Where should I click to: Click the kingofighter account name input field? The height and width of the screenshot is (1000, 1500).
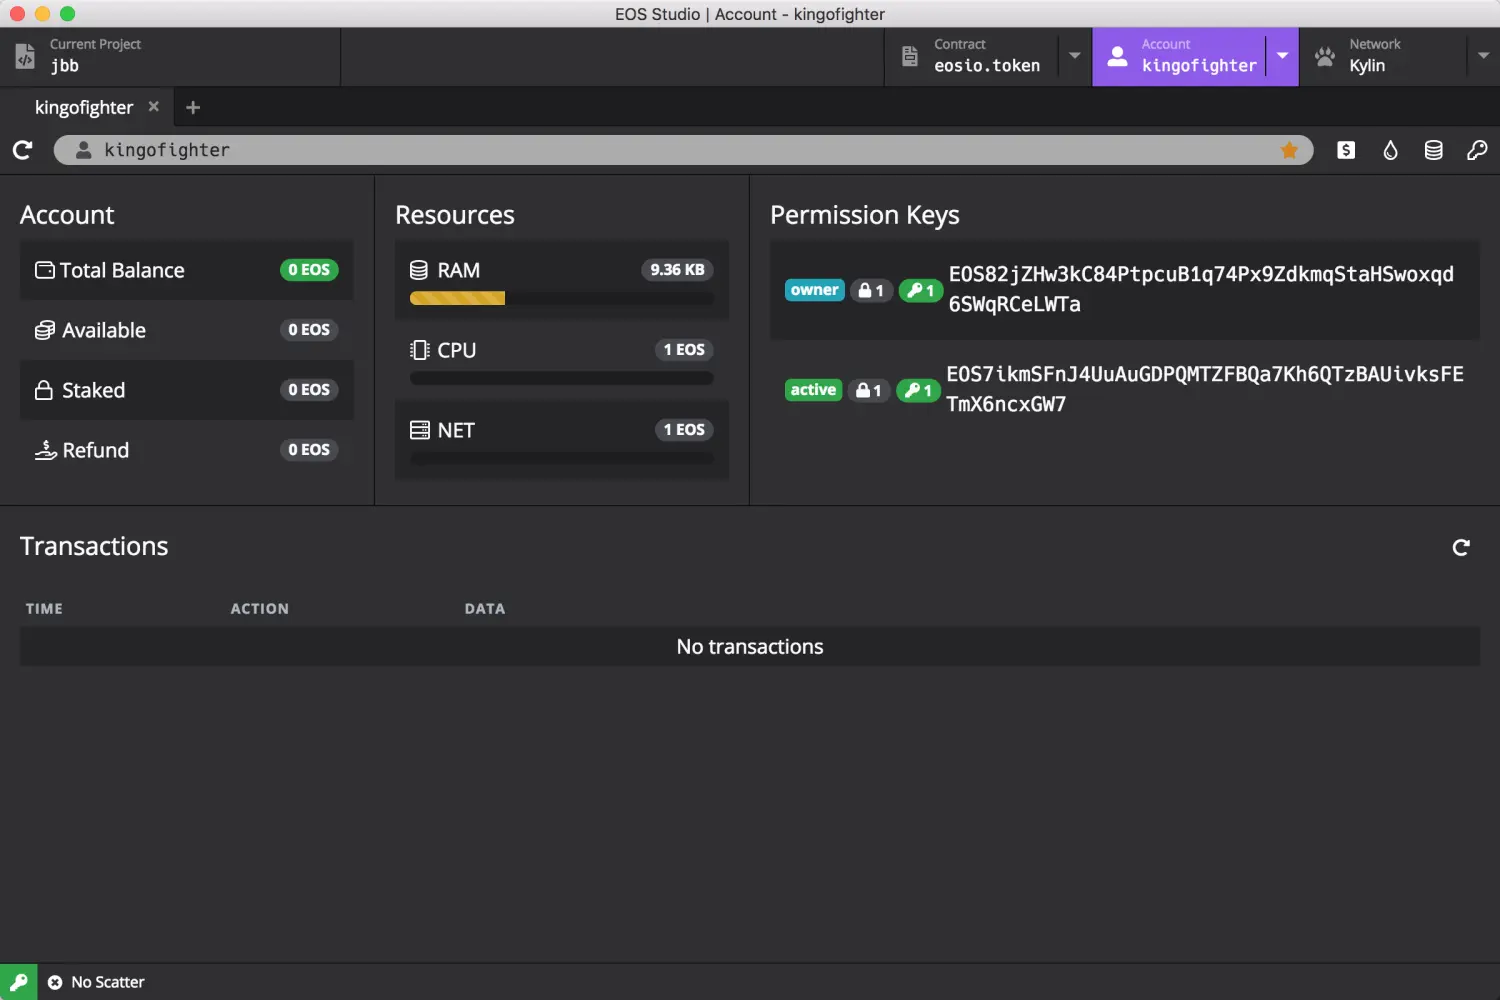click(x=680, y=150)
